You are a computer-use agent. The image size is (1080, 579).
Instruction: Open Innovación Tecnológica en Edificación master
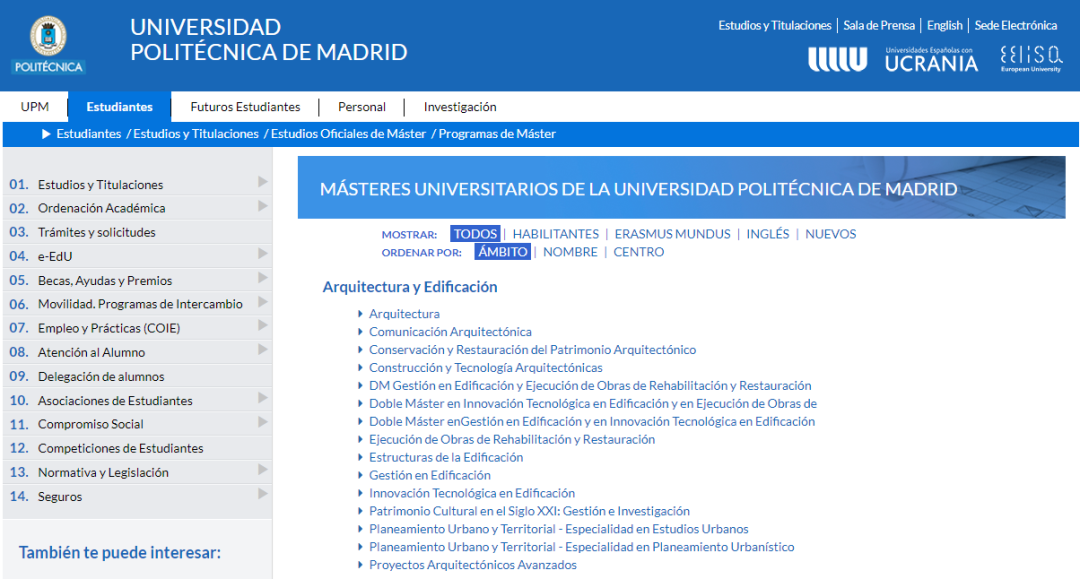(472, 493)
